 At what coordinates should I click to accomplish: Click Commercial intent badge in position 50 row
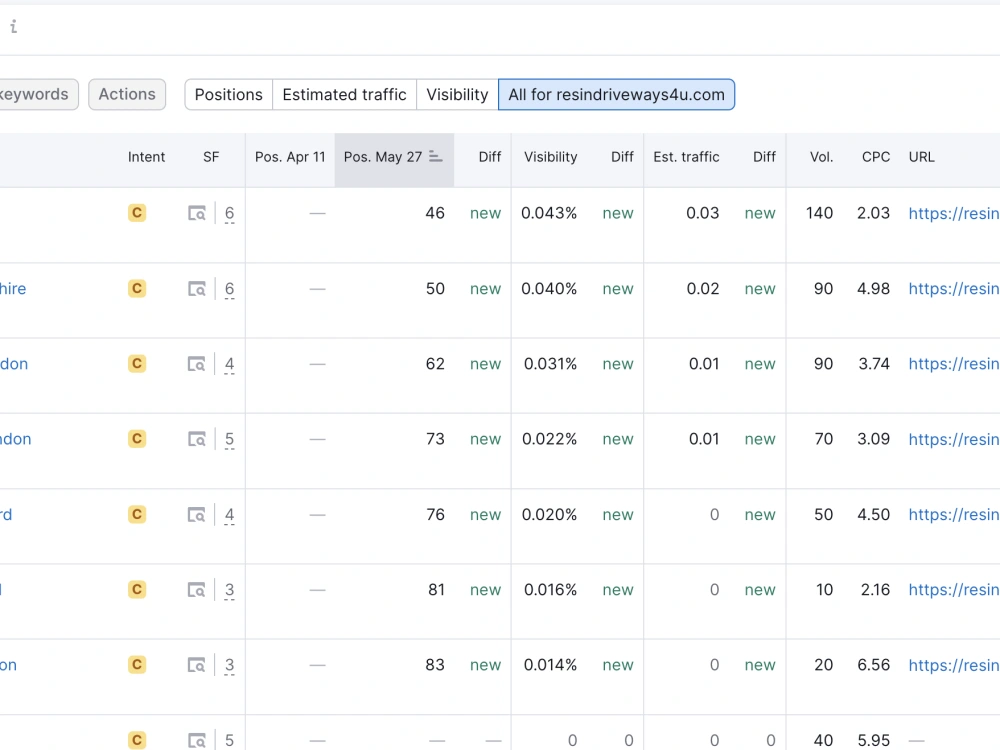(137, 289)
